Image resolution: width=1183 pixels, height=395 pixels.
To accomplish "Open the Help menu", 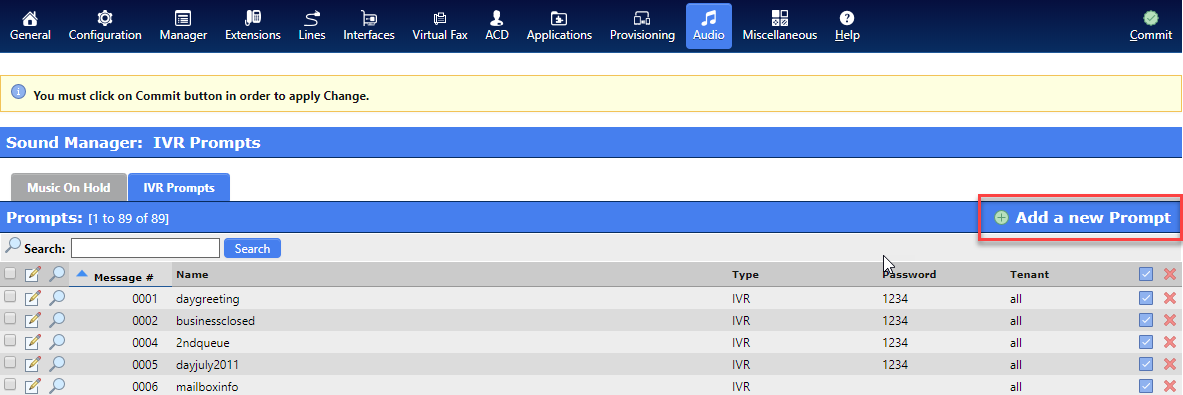I will coord(847,26).
